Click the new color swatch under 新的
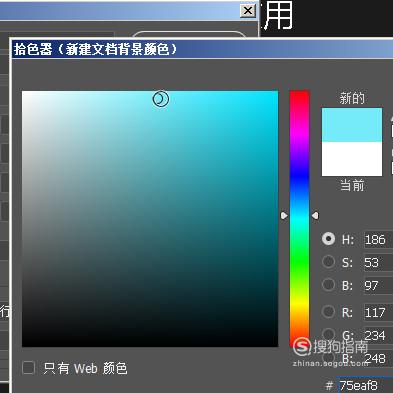This screenshot has height=393, width=393. tap(352, 125)
